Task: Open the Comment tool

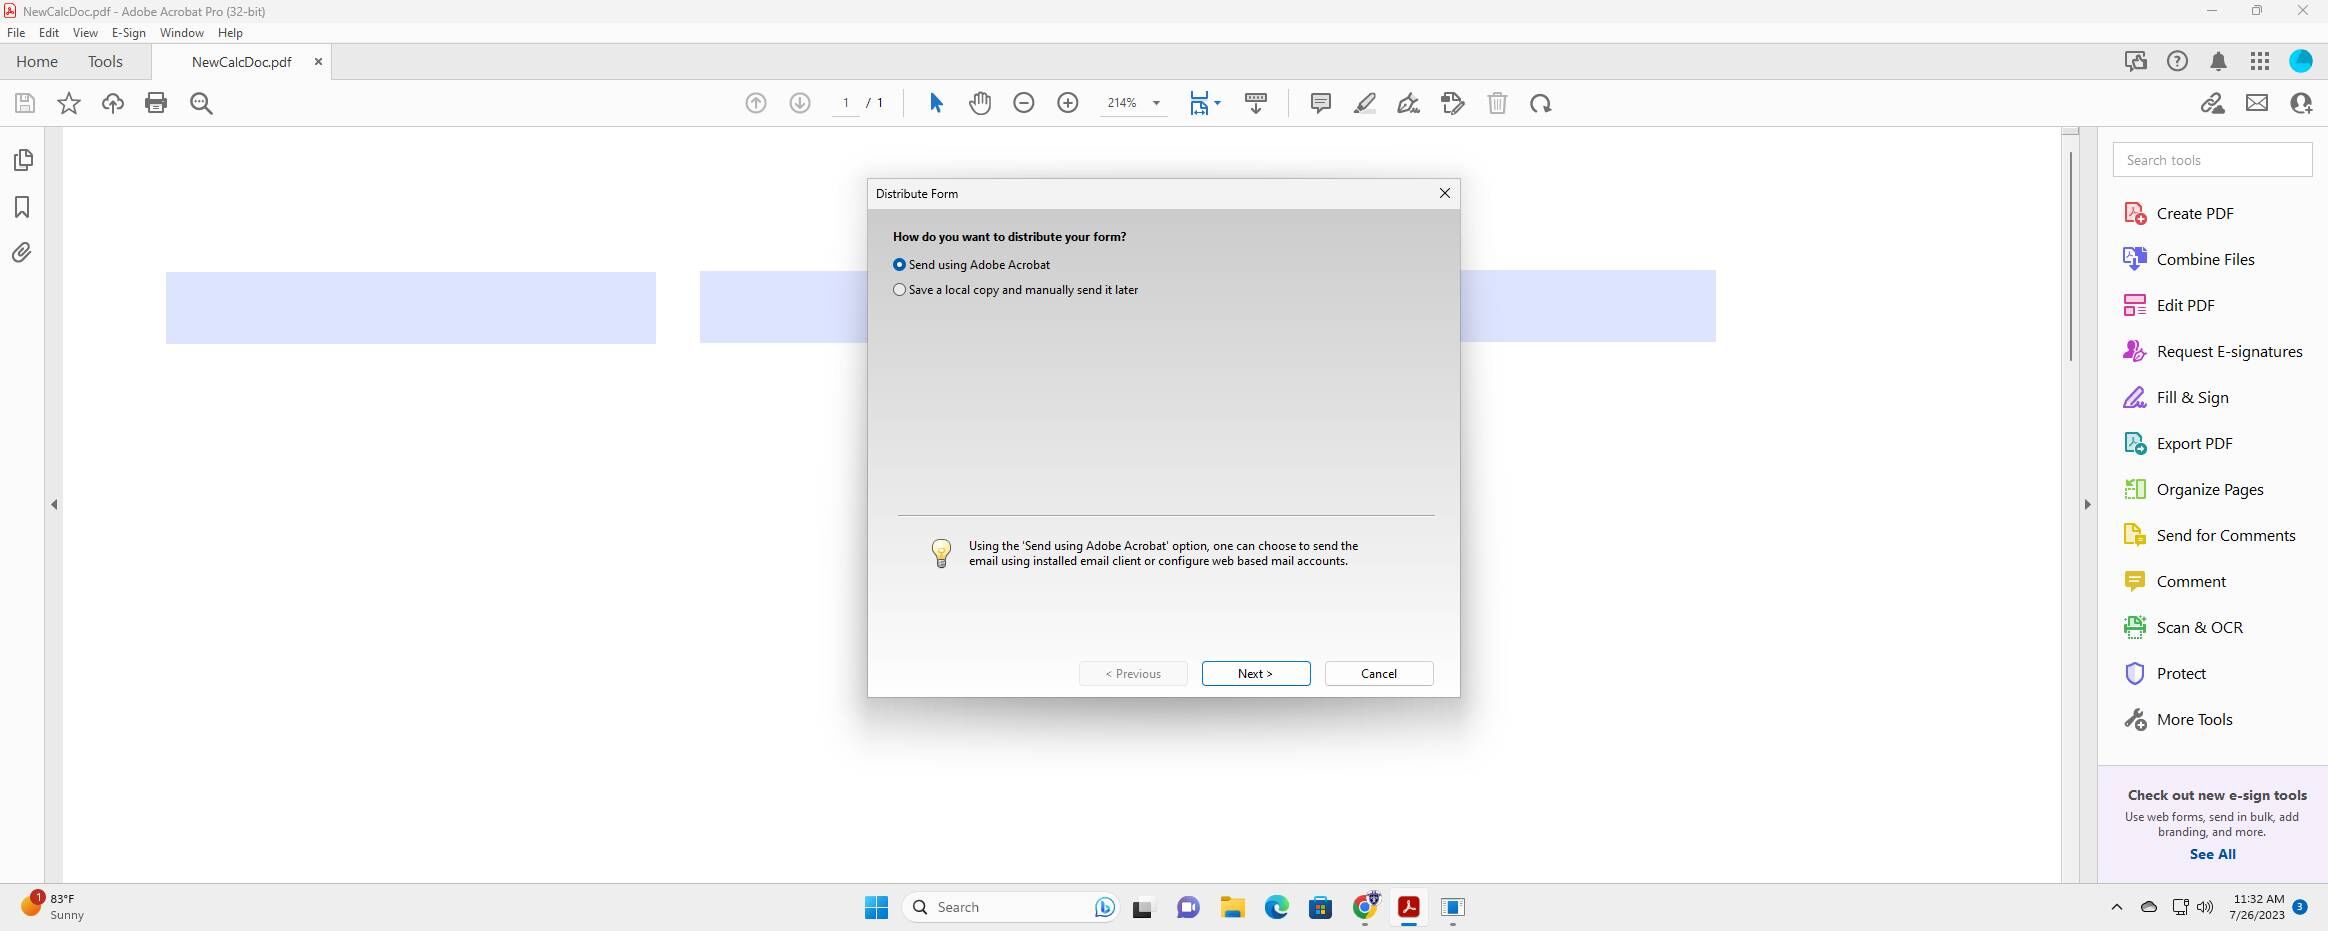Action: [2190, 581]
